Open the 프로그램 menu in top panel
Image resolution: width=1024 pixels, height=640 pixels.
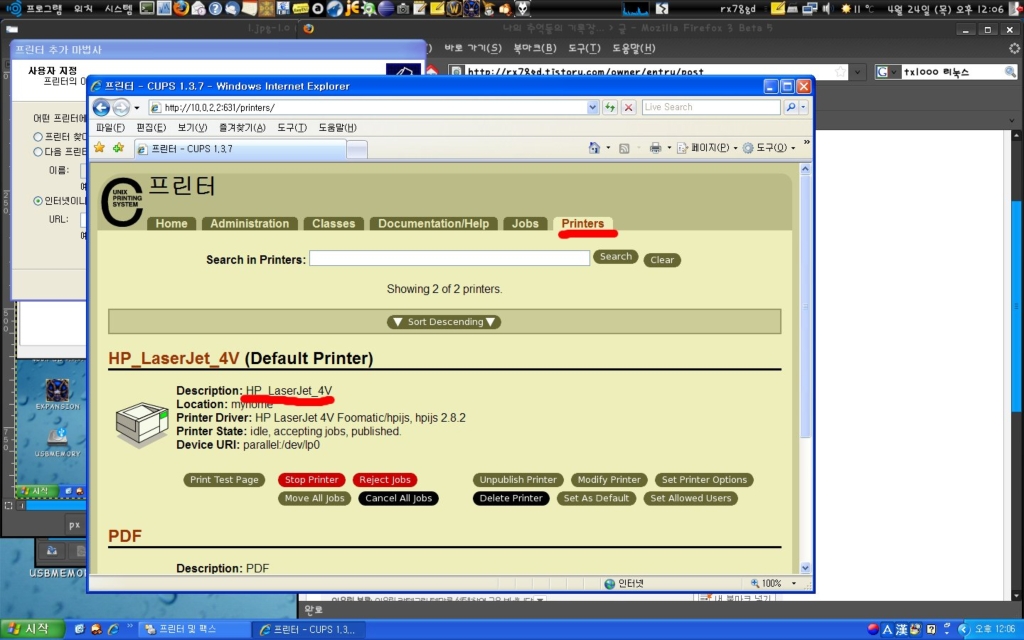click(43, 9)
